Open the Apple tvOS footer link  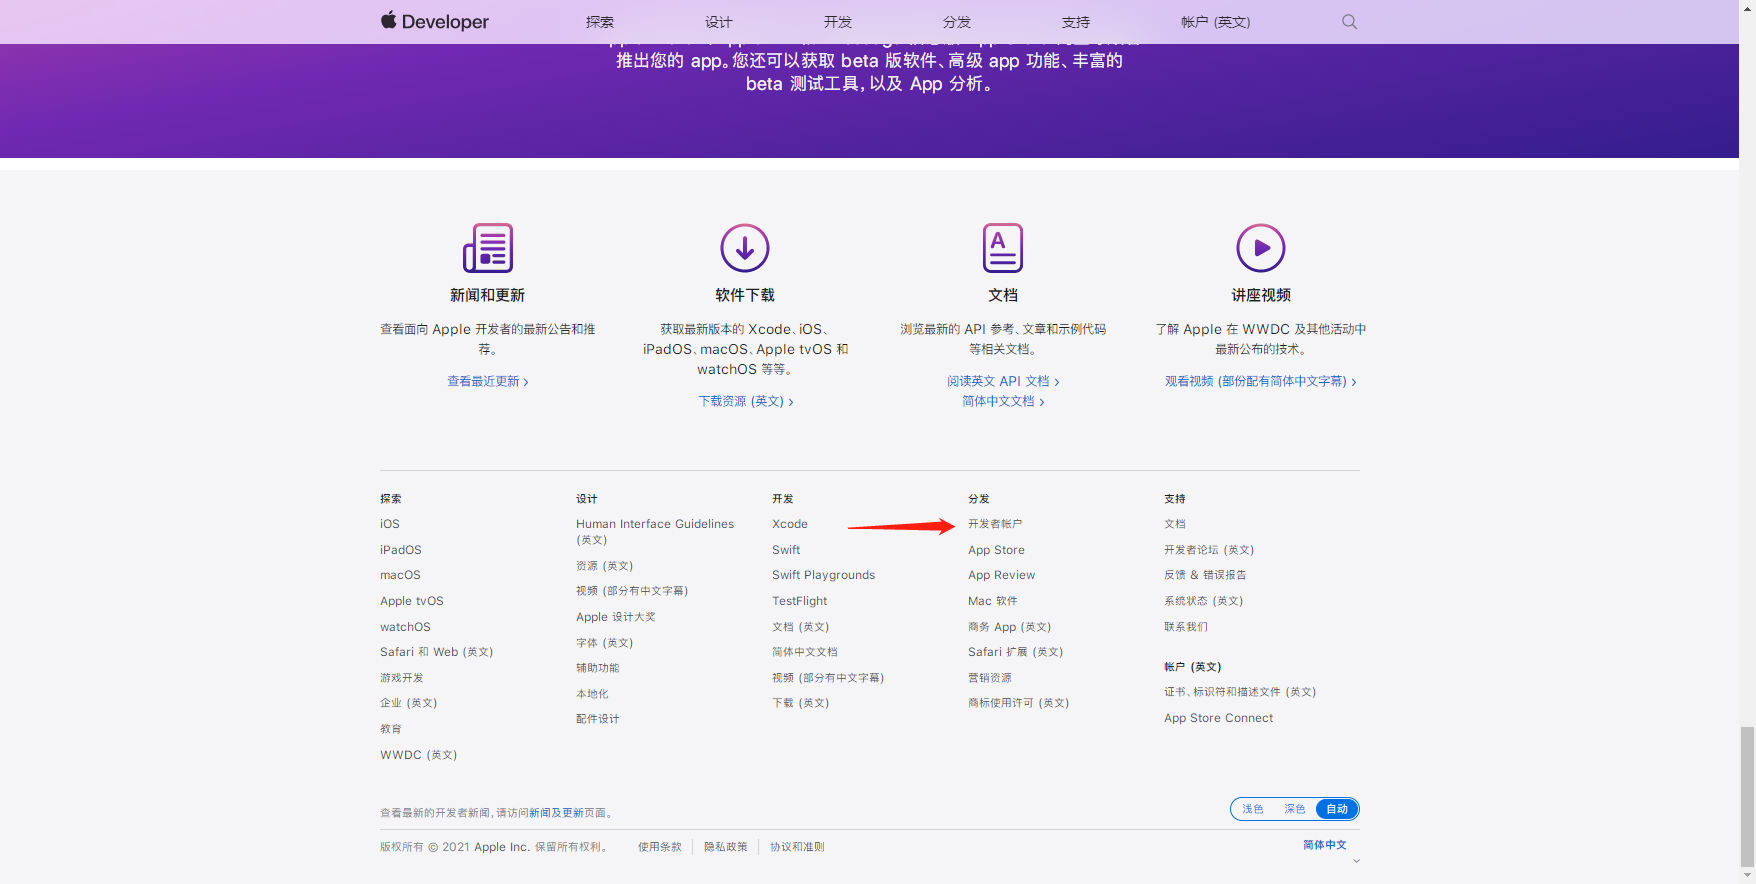tap(412, 601)
